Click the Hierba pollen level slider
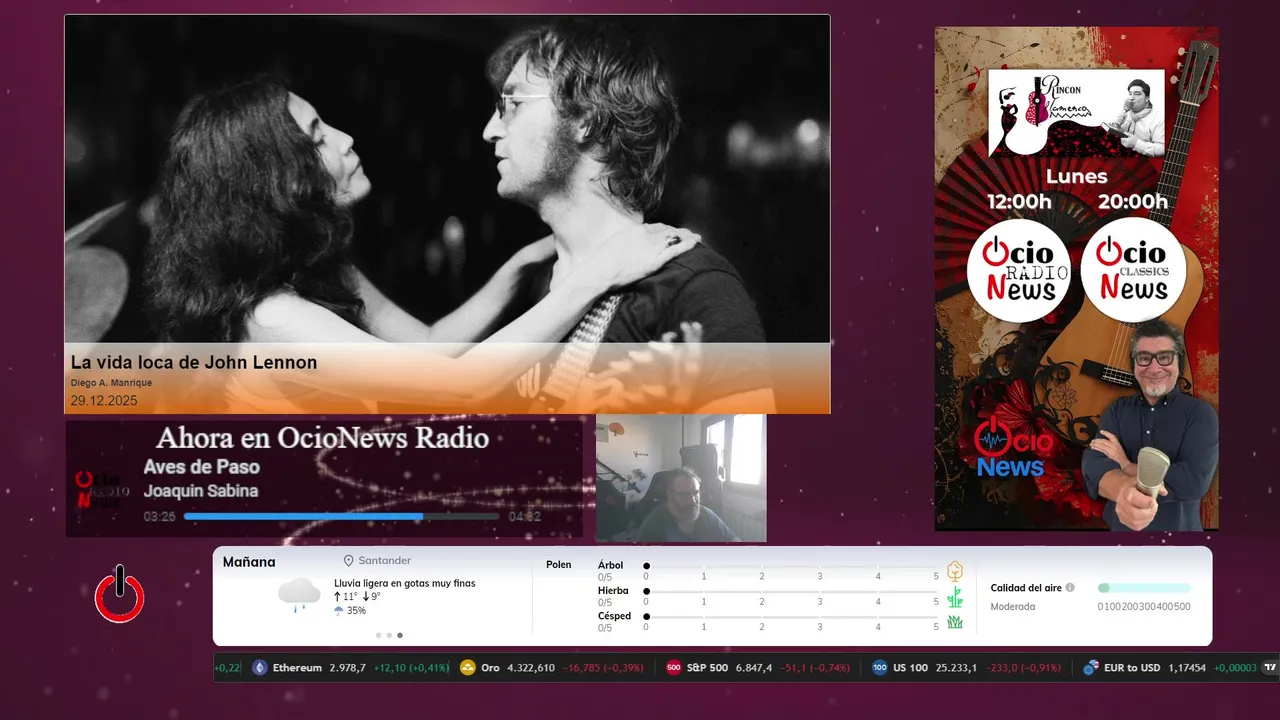This screenshot has height=720, width=1280. (791, 592)
